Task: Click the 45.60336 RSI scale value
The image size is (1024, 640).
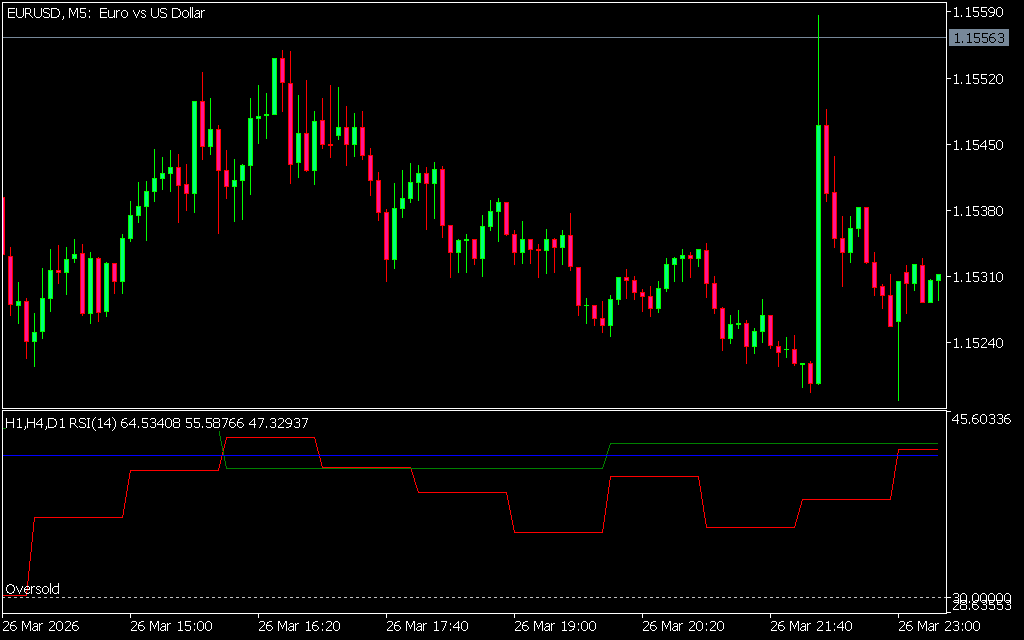Action: 981,418
